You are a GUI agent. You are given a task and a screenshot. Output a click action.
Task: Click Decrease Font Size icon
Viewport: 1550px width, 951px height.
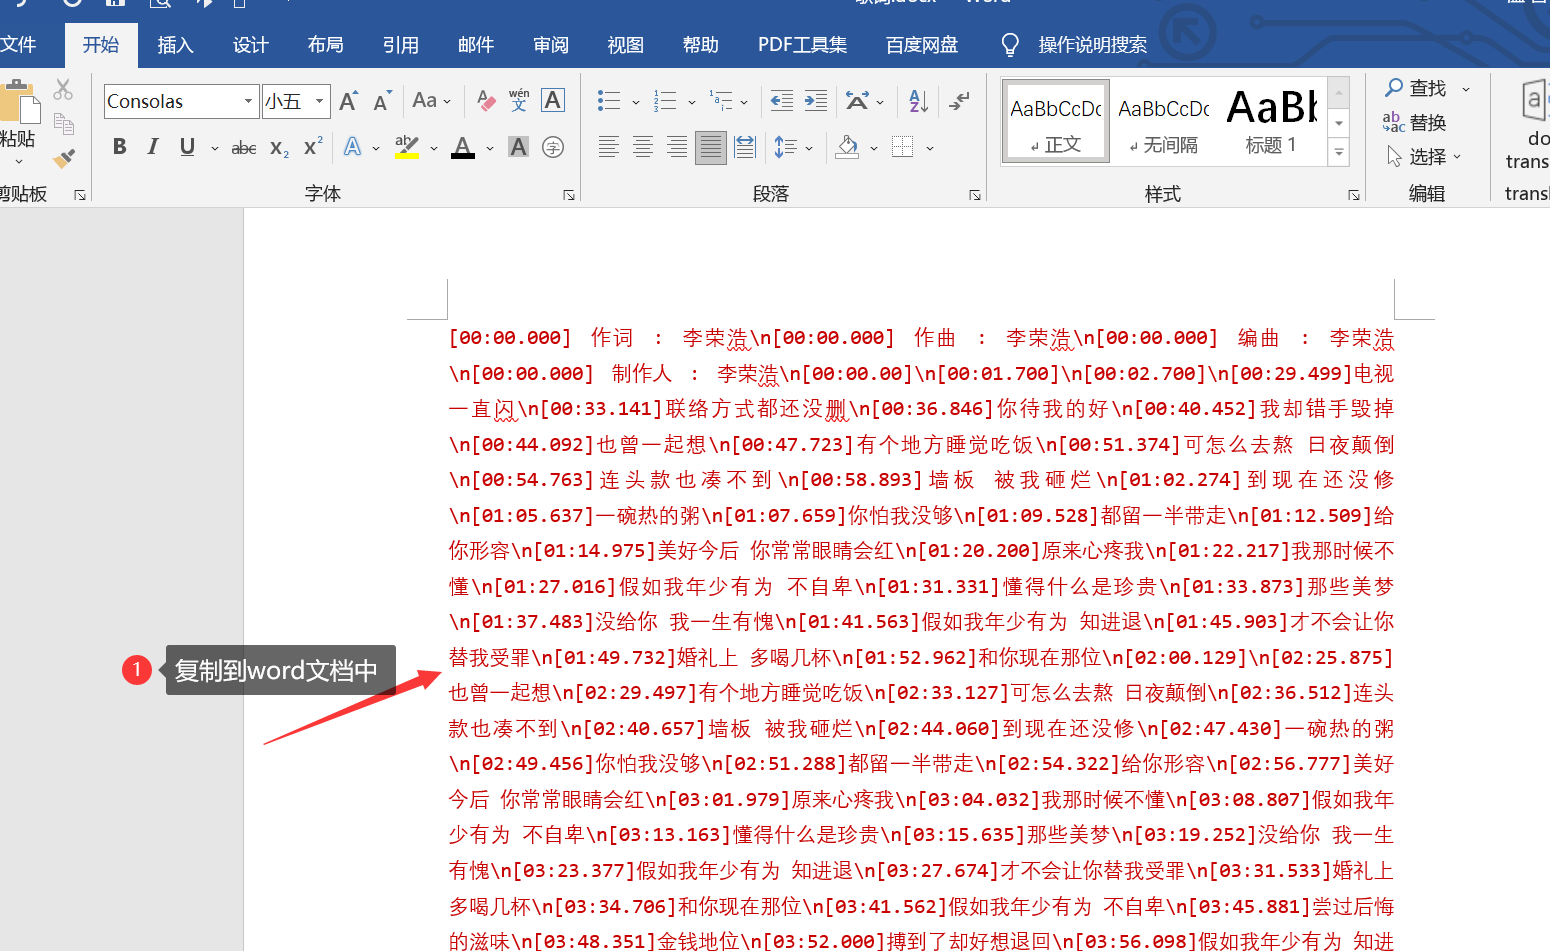tap(382, 101)
